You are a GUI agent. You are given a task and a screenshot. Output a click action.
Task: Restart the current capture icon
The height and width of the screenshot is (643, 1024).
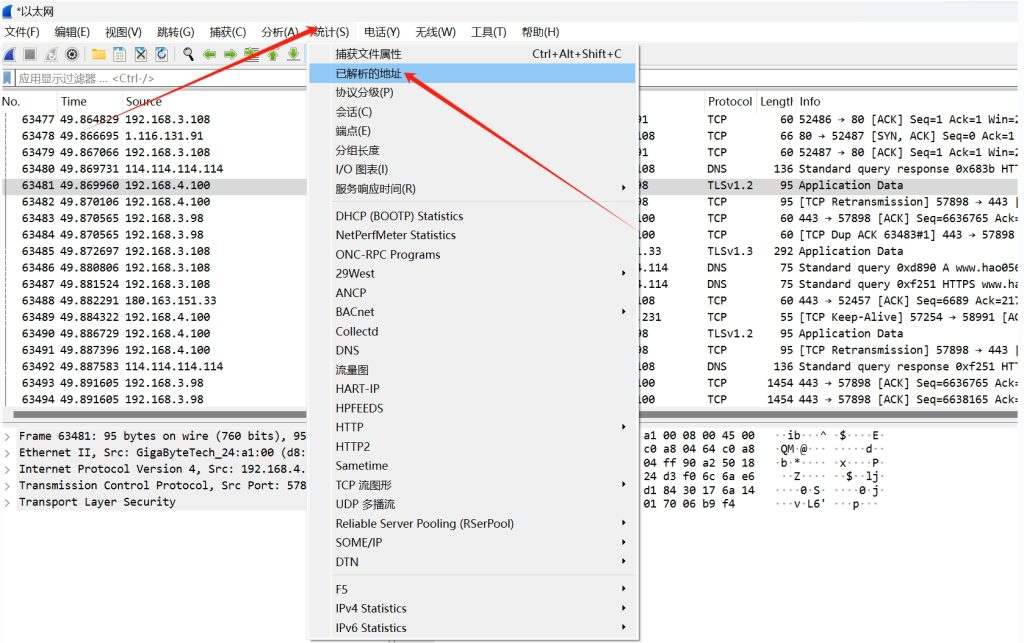click(x=51, y=54)
